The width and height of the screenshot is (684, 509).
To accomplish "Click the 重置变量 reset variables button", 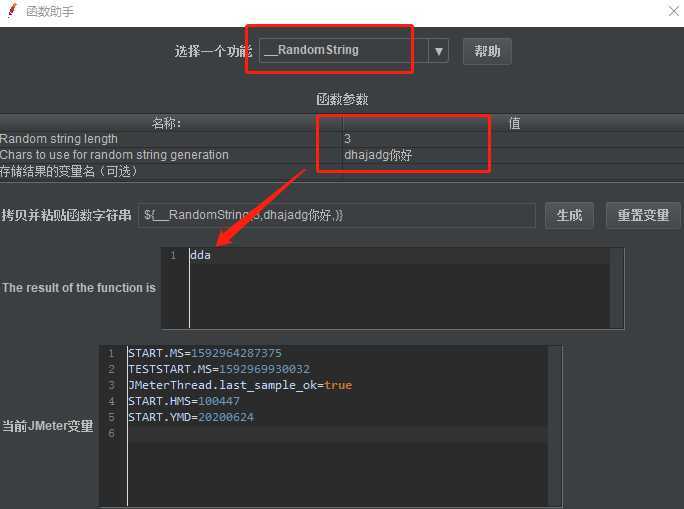I will pos(643,215).
